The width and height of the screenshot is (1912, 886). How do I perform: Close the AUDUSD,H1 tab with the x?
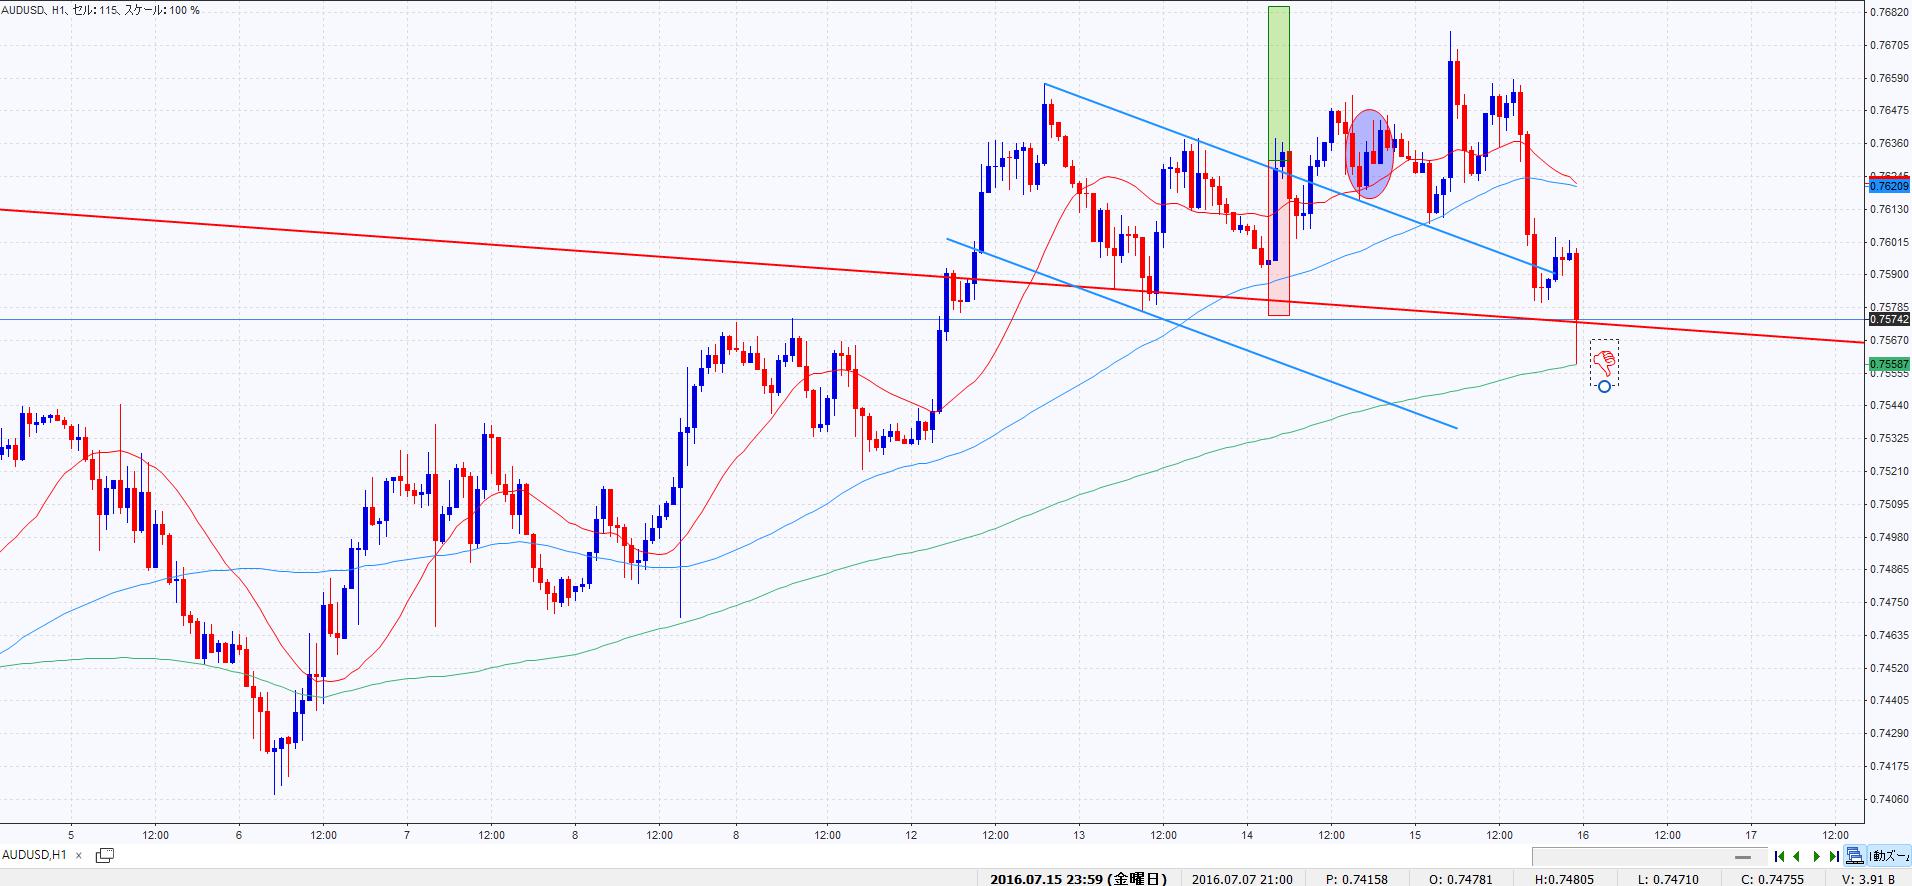coord(79,855)
